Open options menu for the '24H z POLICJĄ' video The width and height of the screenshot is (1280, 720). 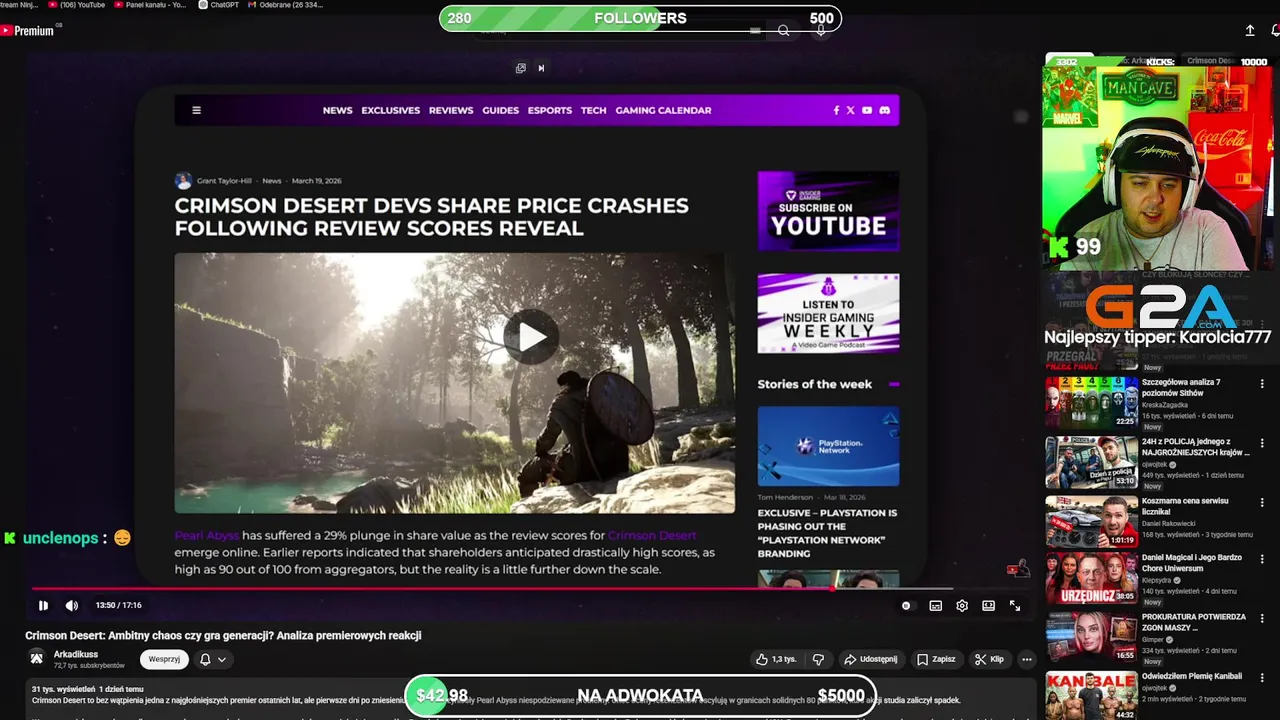point(1262,443)
